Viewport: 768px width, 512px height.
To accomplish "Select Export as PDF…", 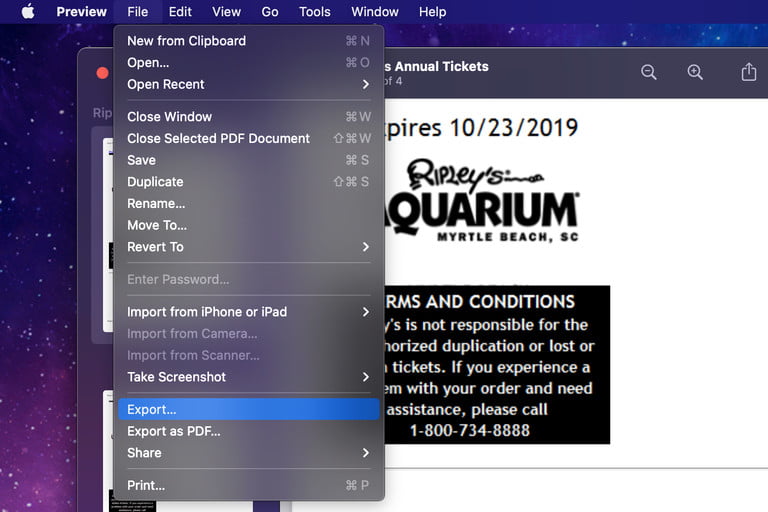I will pos(248,431).
